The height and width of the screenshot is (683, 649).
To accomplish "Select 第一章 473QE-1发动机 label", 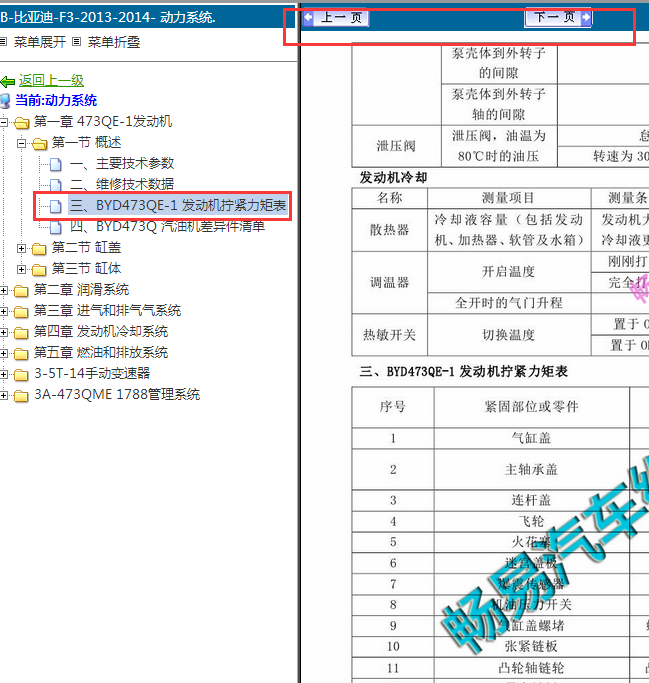I will (x=103, y=122).
